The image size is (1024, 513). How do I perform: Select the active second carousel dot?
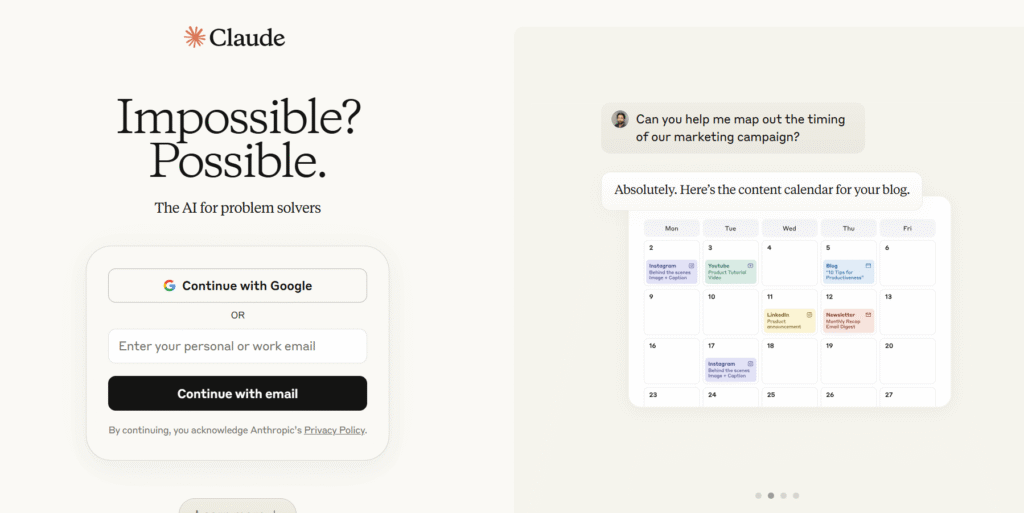[770, 495]
